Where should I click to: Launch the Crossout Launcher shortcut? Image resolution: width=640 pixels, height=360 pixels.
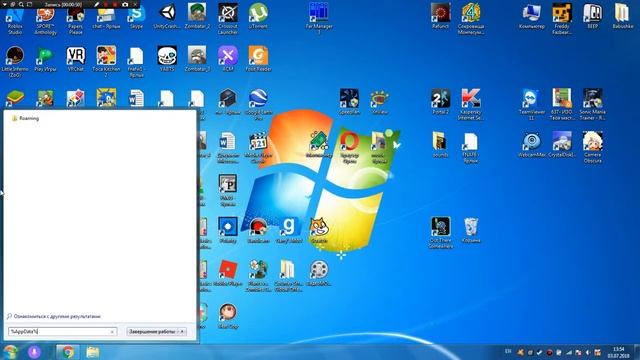click(x=228, y=19)
